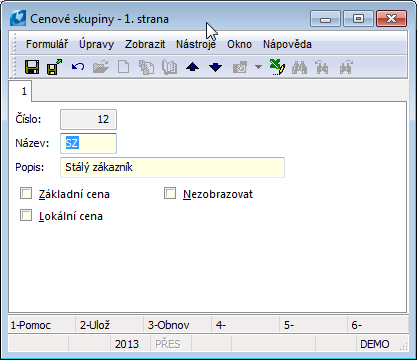
Task: Close the Cenové skupiny window
Action: (391, 19)
